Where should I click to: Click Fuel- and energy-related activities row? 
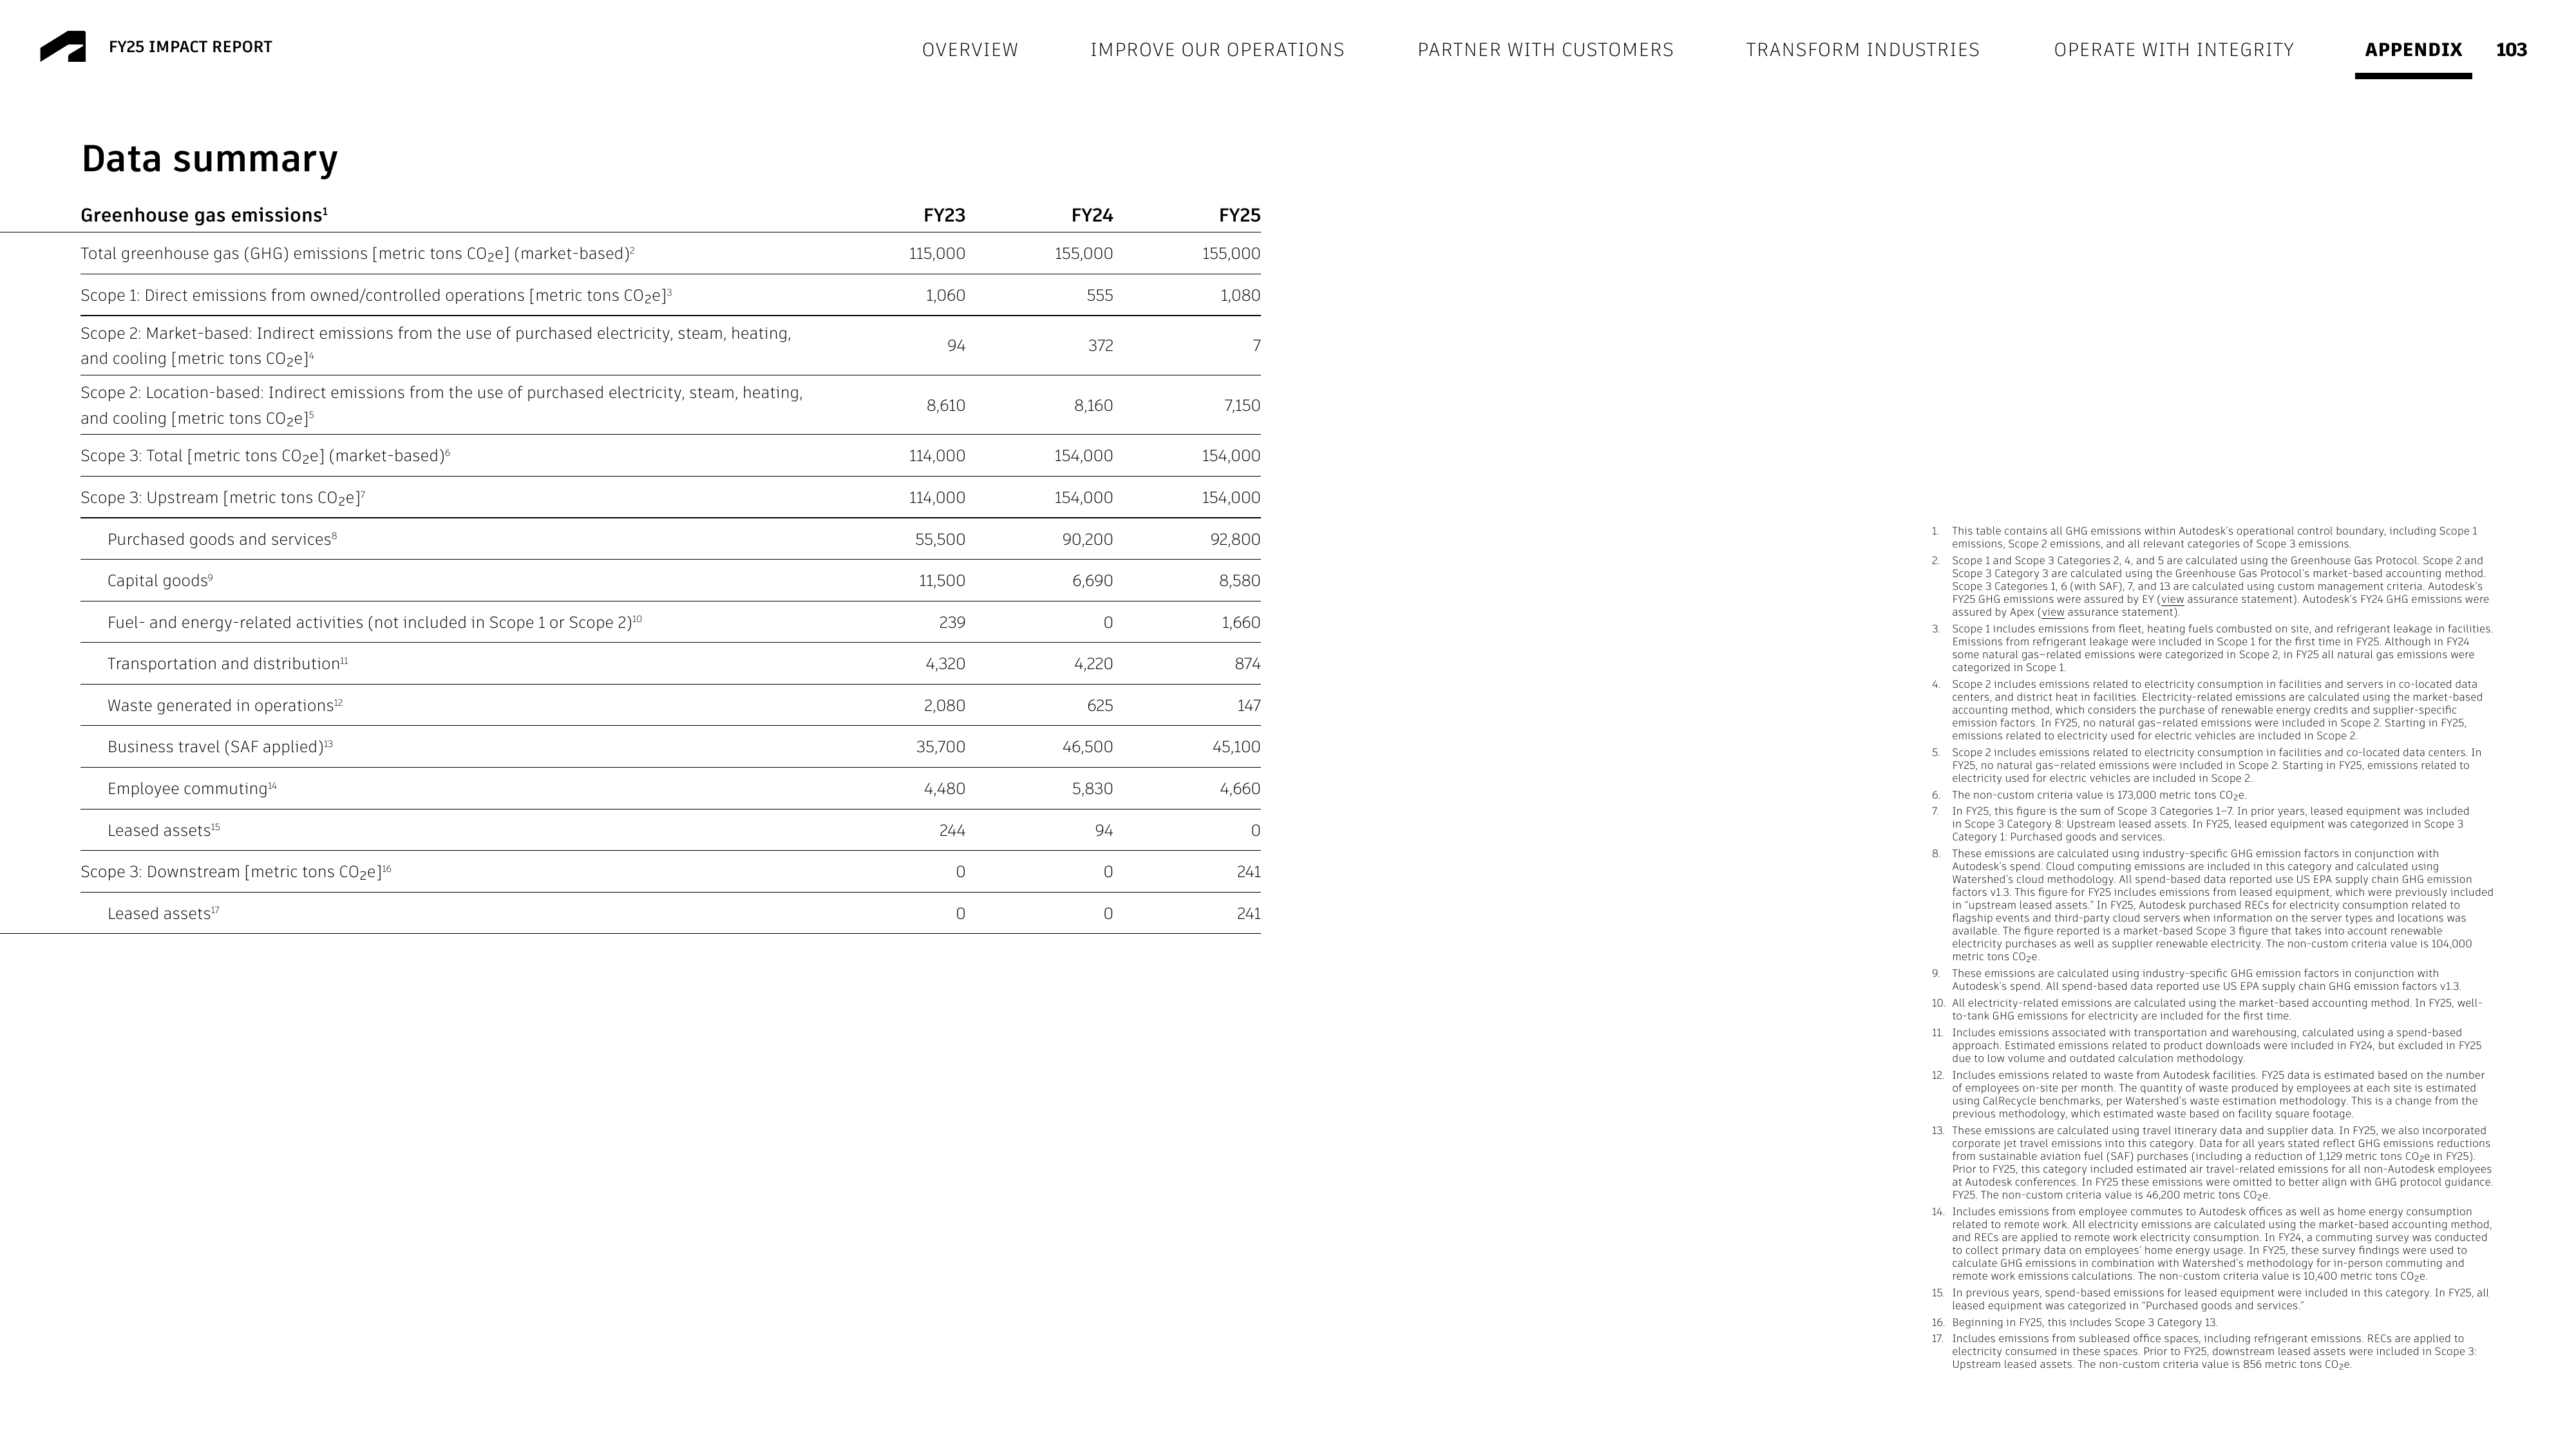point(670,623)
